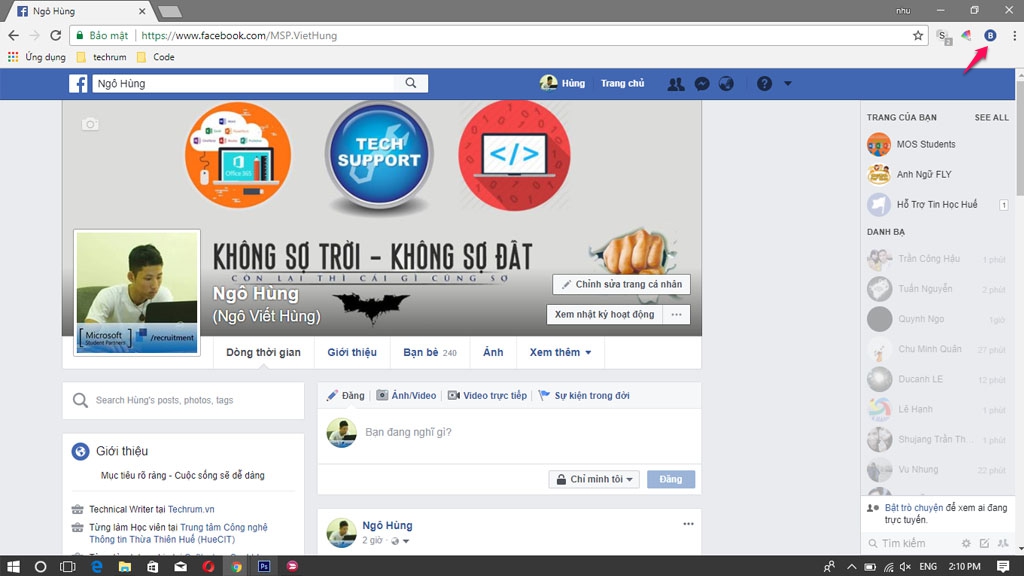This screenshot has height=576, width=1024.
Task: Click Bật trò chuyện link
Action: pyautogui.click(x=914, y=507)
